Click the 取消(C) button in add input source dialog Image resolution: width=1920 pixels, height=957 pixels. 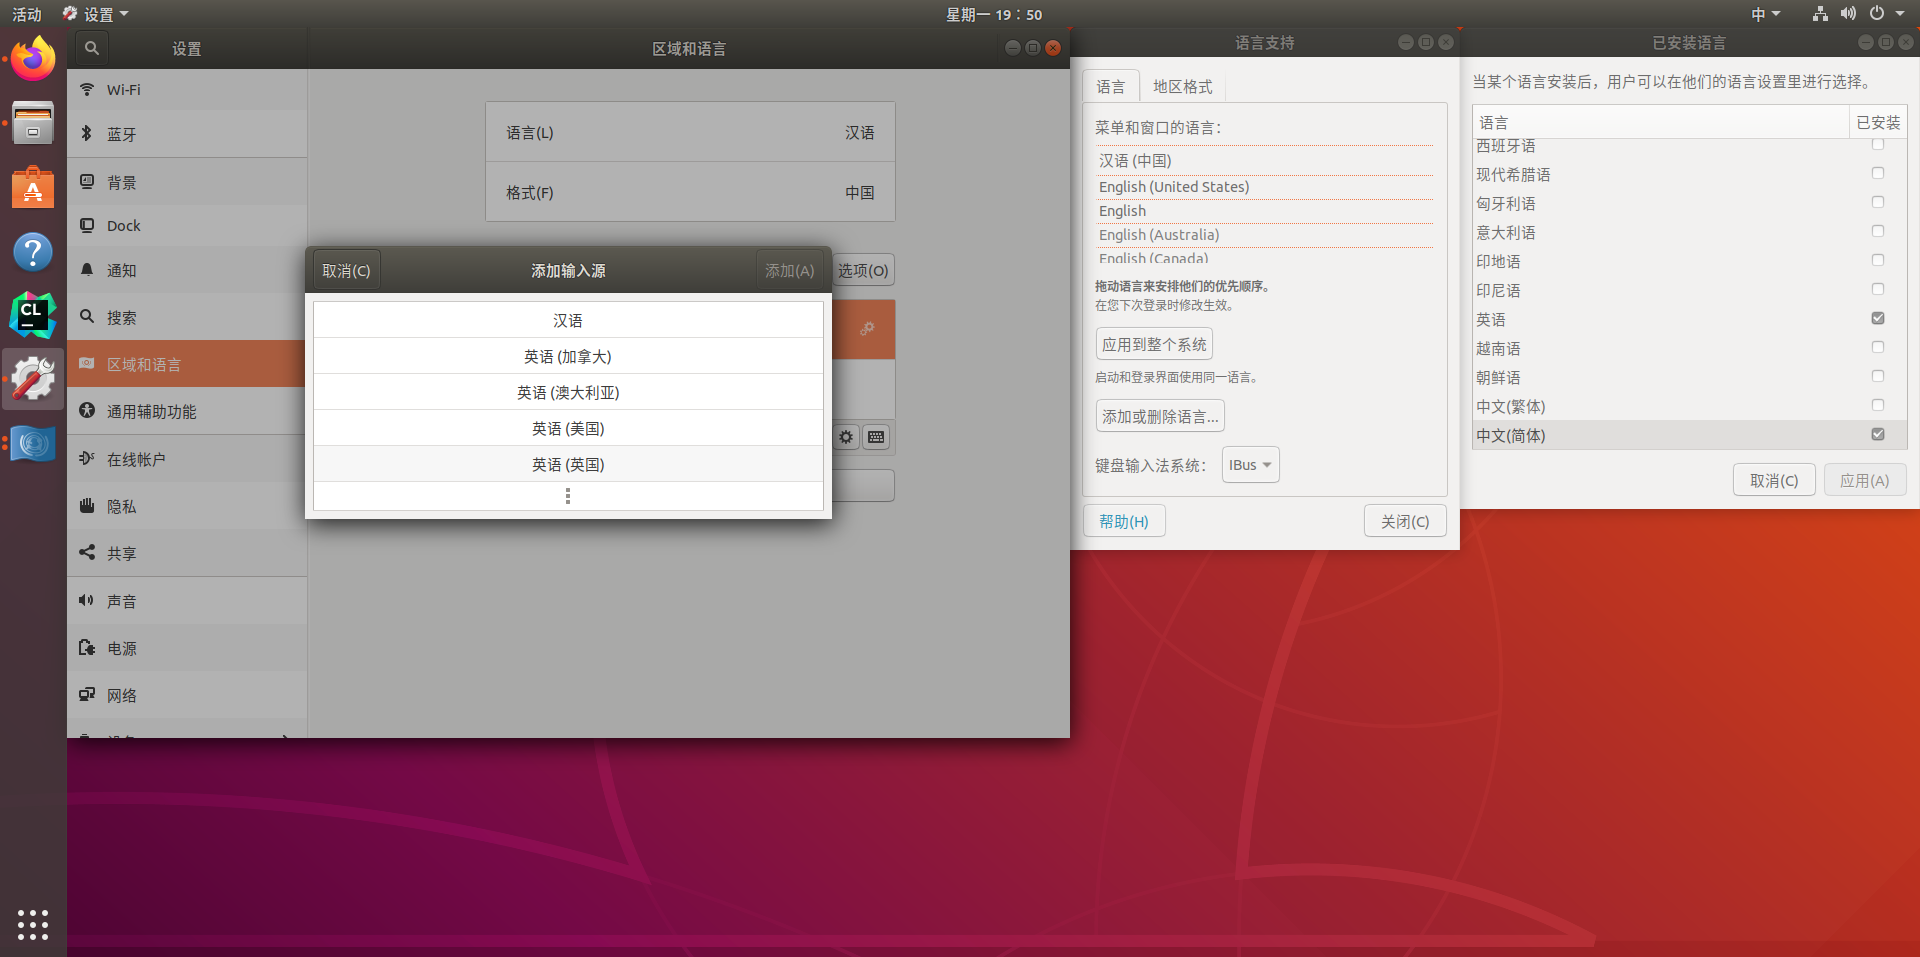click(346, 271)
